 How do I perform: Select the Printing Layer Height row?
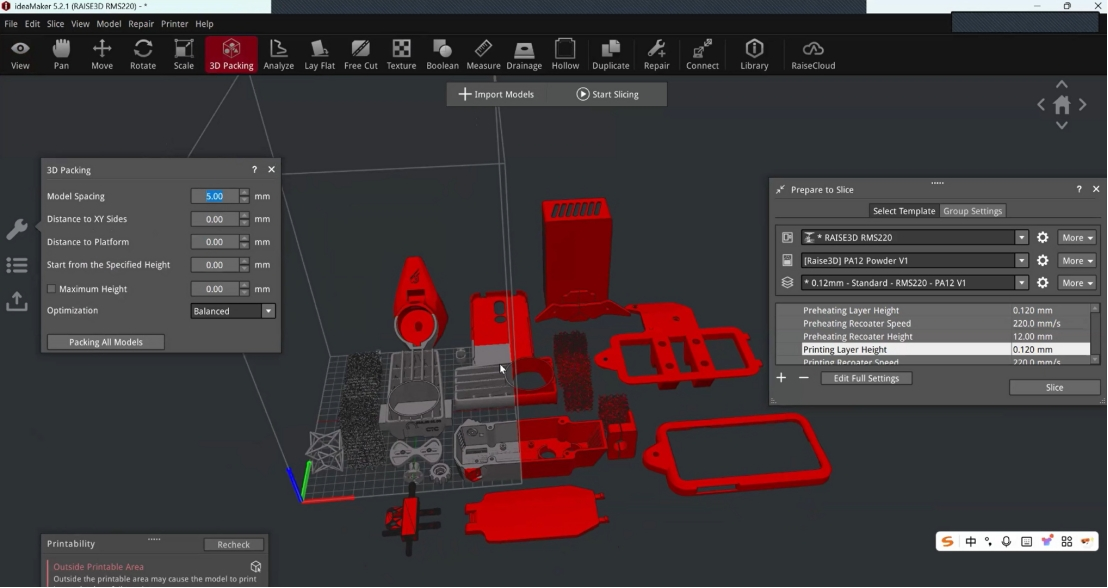click(933, 349)
